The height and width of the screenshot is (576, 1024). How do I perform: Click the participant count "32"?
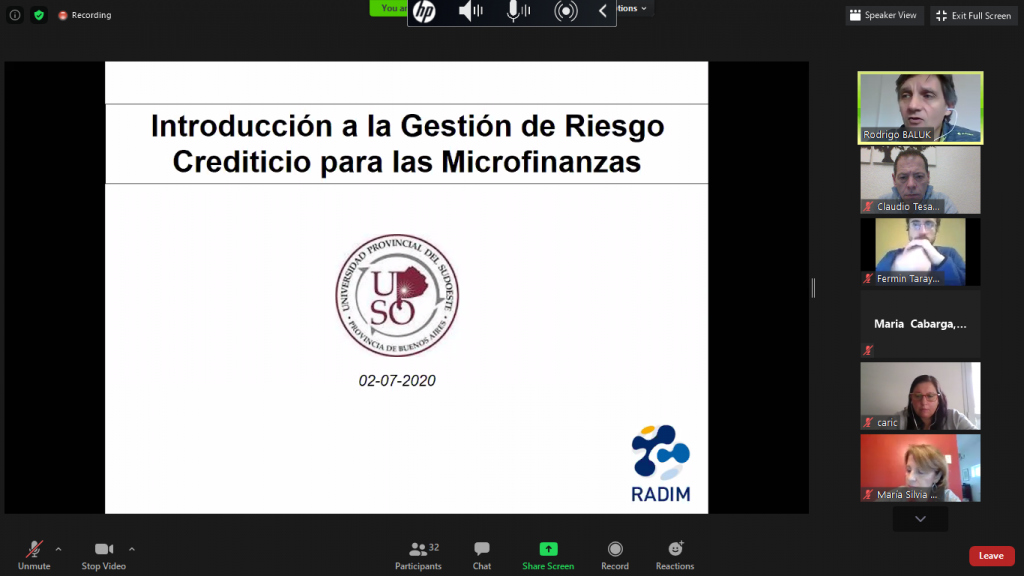[x=434, y=547]
